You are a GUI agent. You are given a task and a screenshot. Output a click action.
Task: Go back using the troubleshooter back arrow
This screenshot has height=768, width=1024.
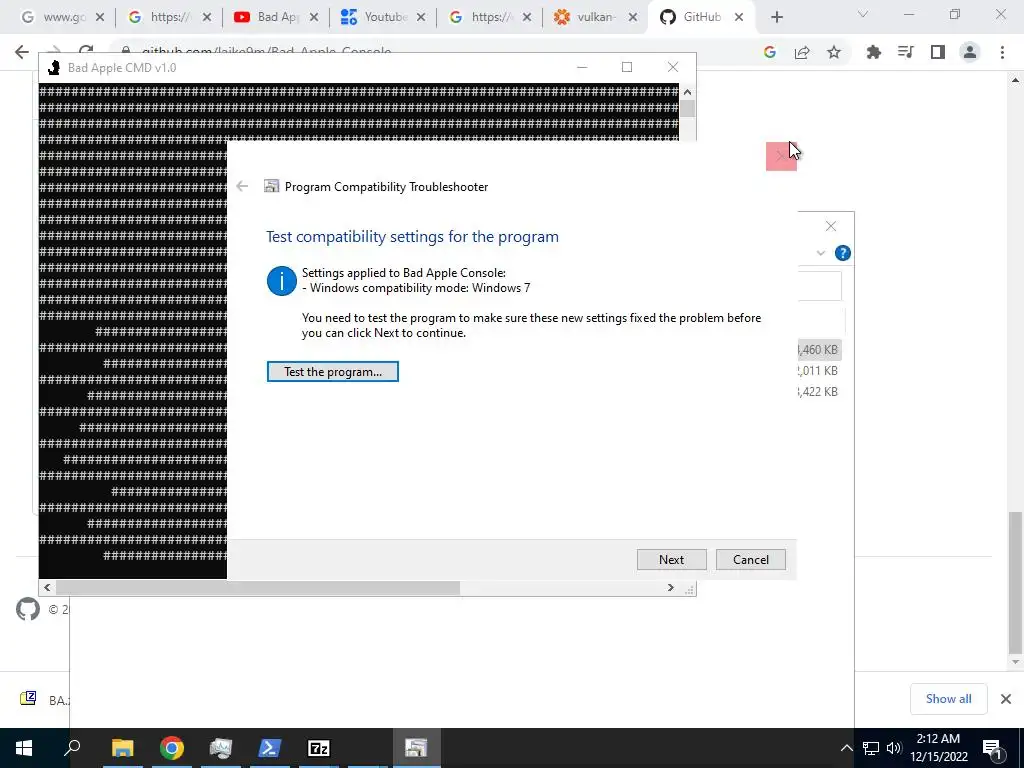point(242,186)
